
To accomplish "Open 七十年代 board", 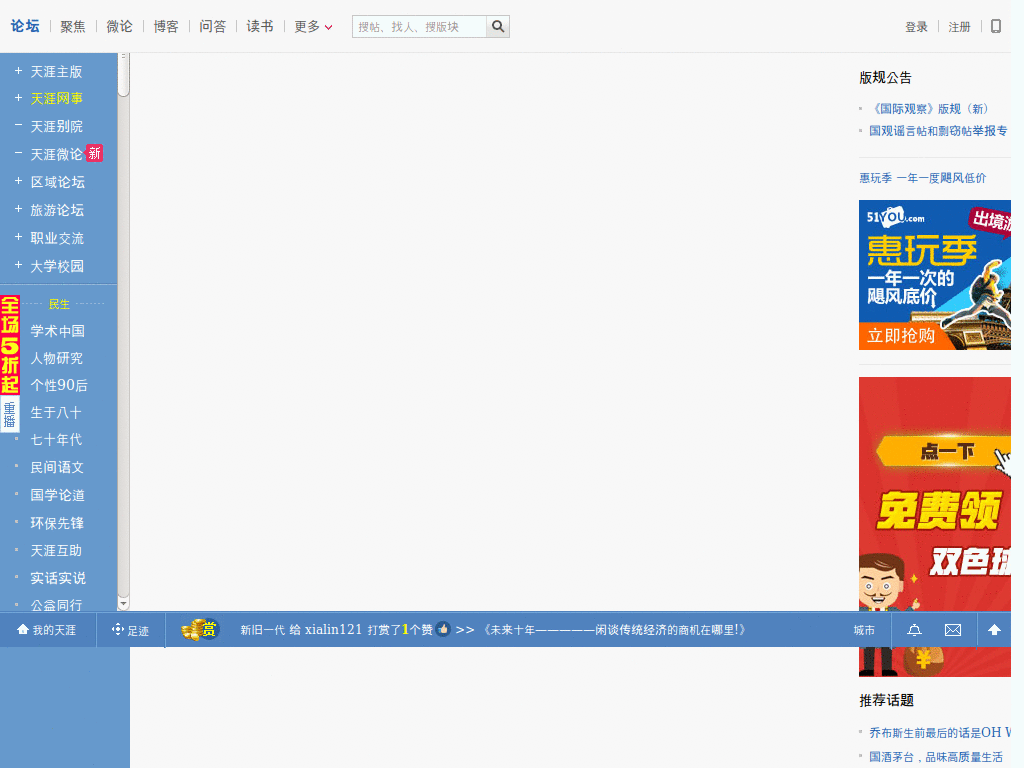I will coord(56,440).
